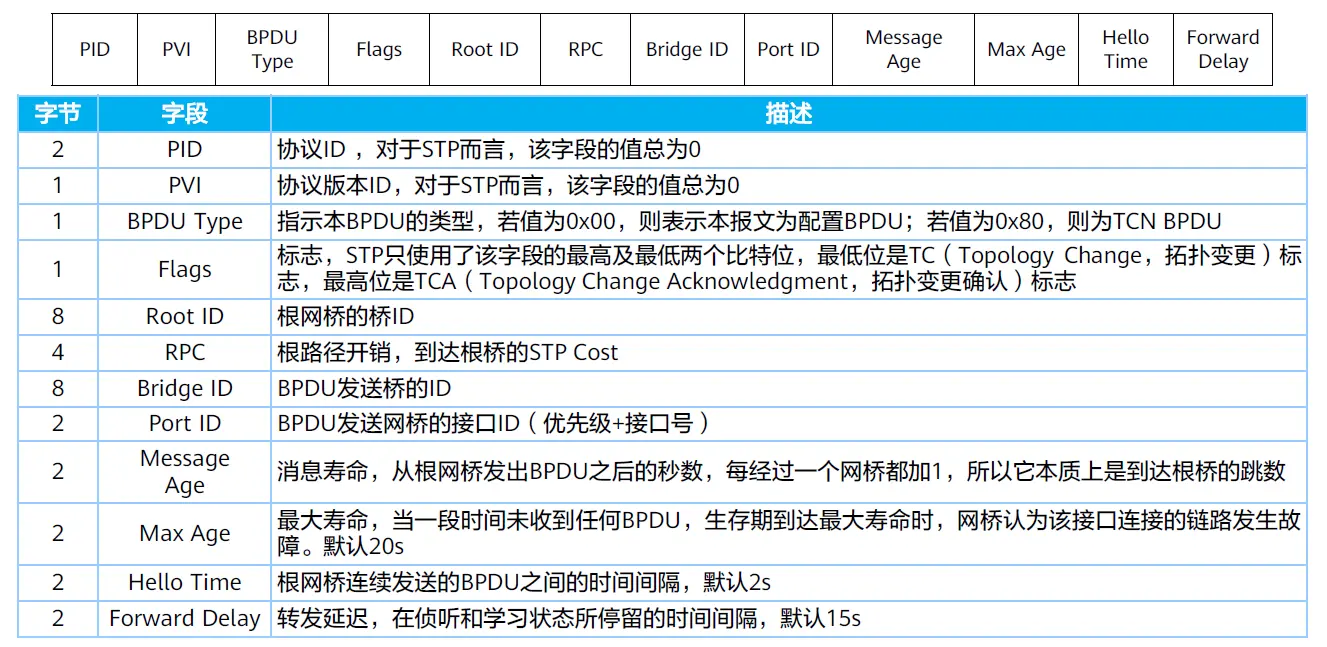Screen dimensions: 1327x647
Task: Click the RPC description cell about STP Cost
Action: tap(788, 352)
